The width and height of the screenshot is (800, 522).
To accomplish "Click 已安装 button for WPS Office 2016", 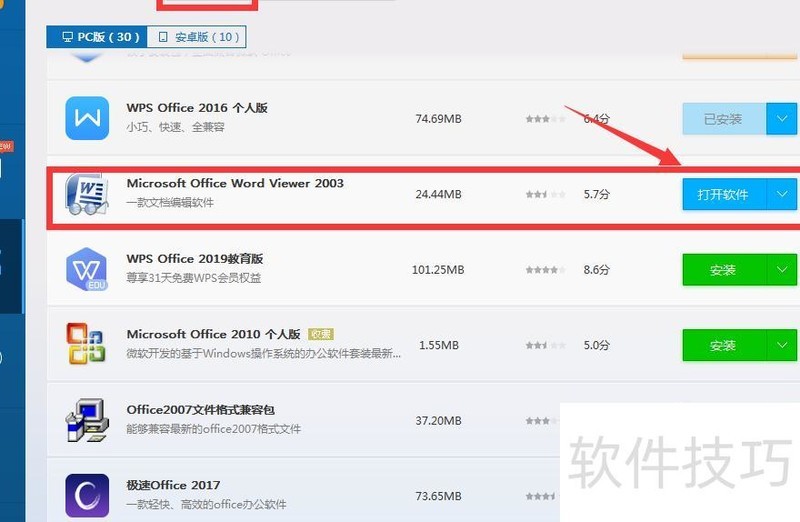I will click(x=724, y=119).
